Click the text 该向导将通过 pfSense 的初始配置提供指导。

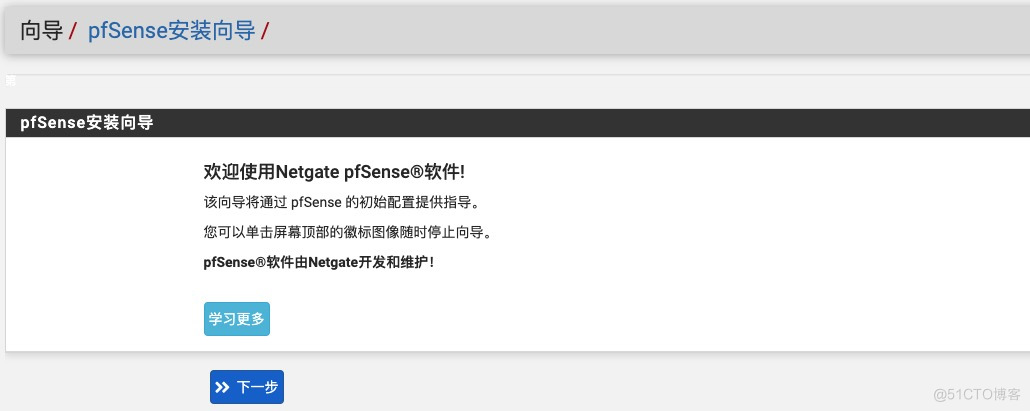point(342,202)
